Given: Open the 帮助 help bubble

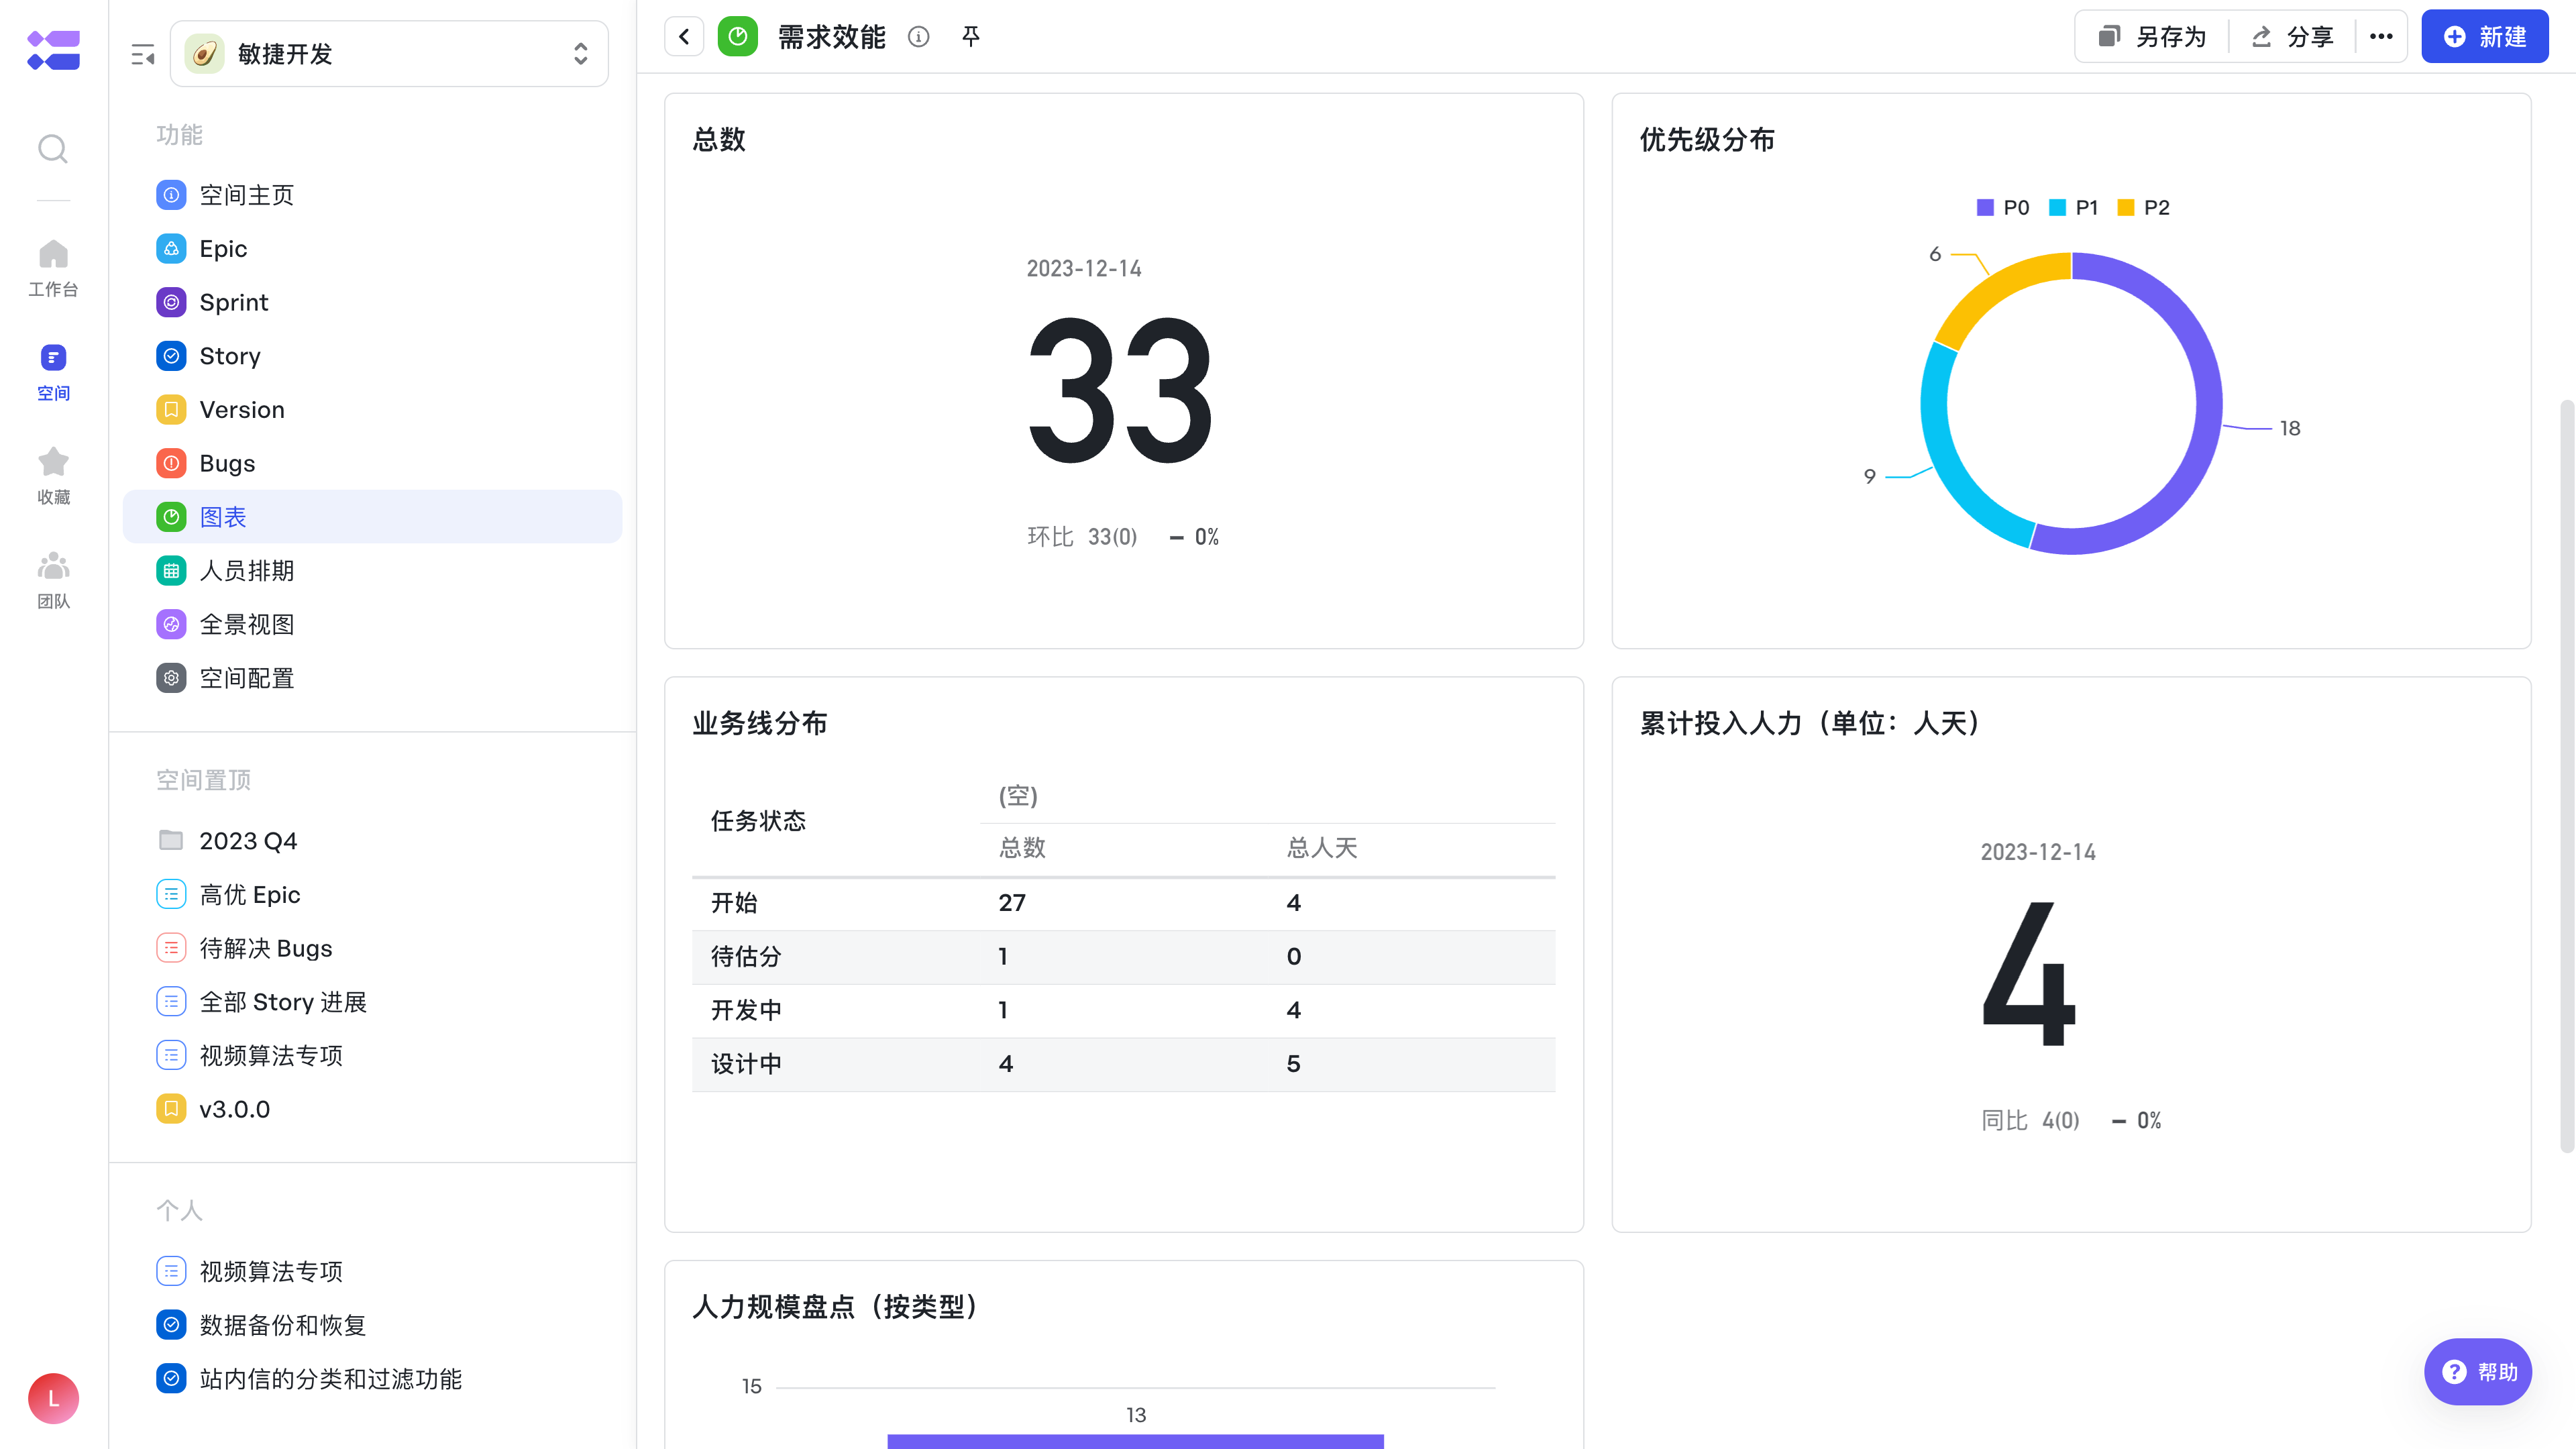Looking at the screenshot, I should coord(2478,1371).
